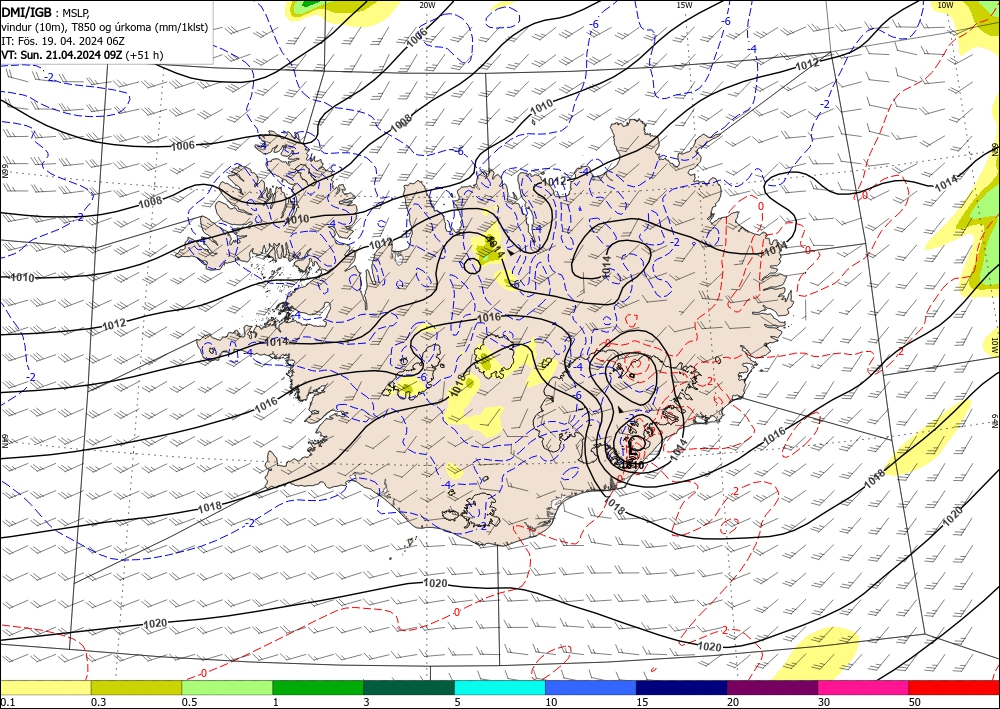Select the light green 0.5 legend swatch
Screen dimensions: 1000x709
coord(227,687)
